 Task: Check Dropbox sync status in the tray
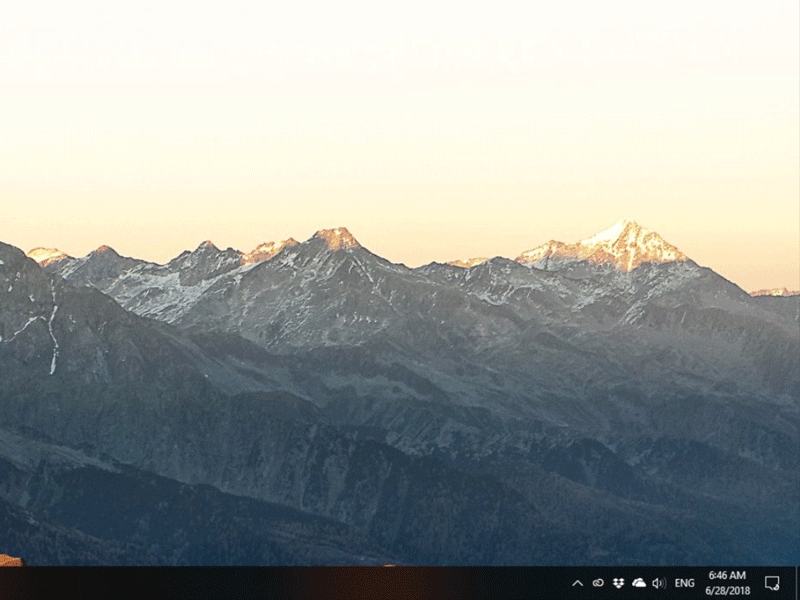point(618,583)
